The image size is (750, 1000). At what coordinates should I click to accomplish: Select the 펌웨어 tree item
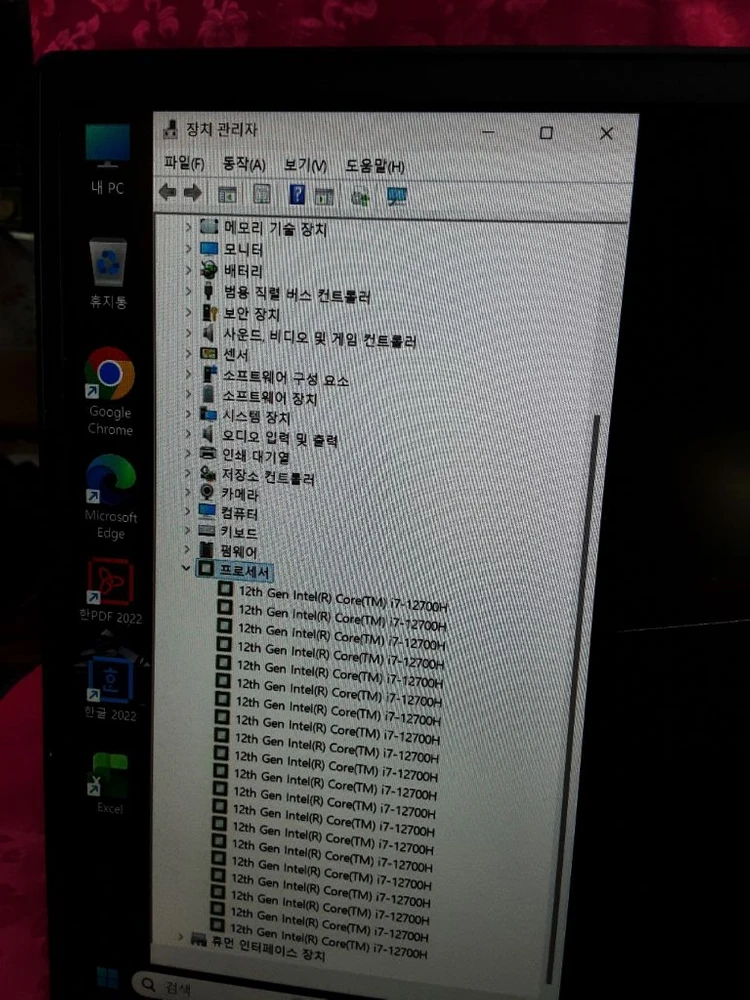point(238,551)
